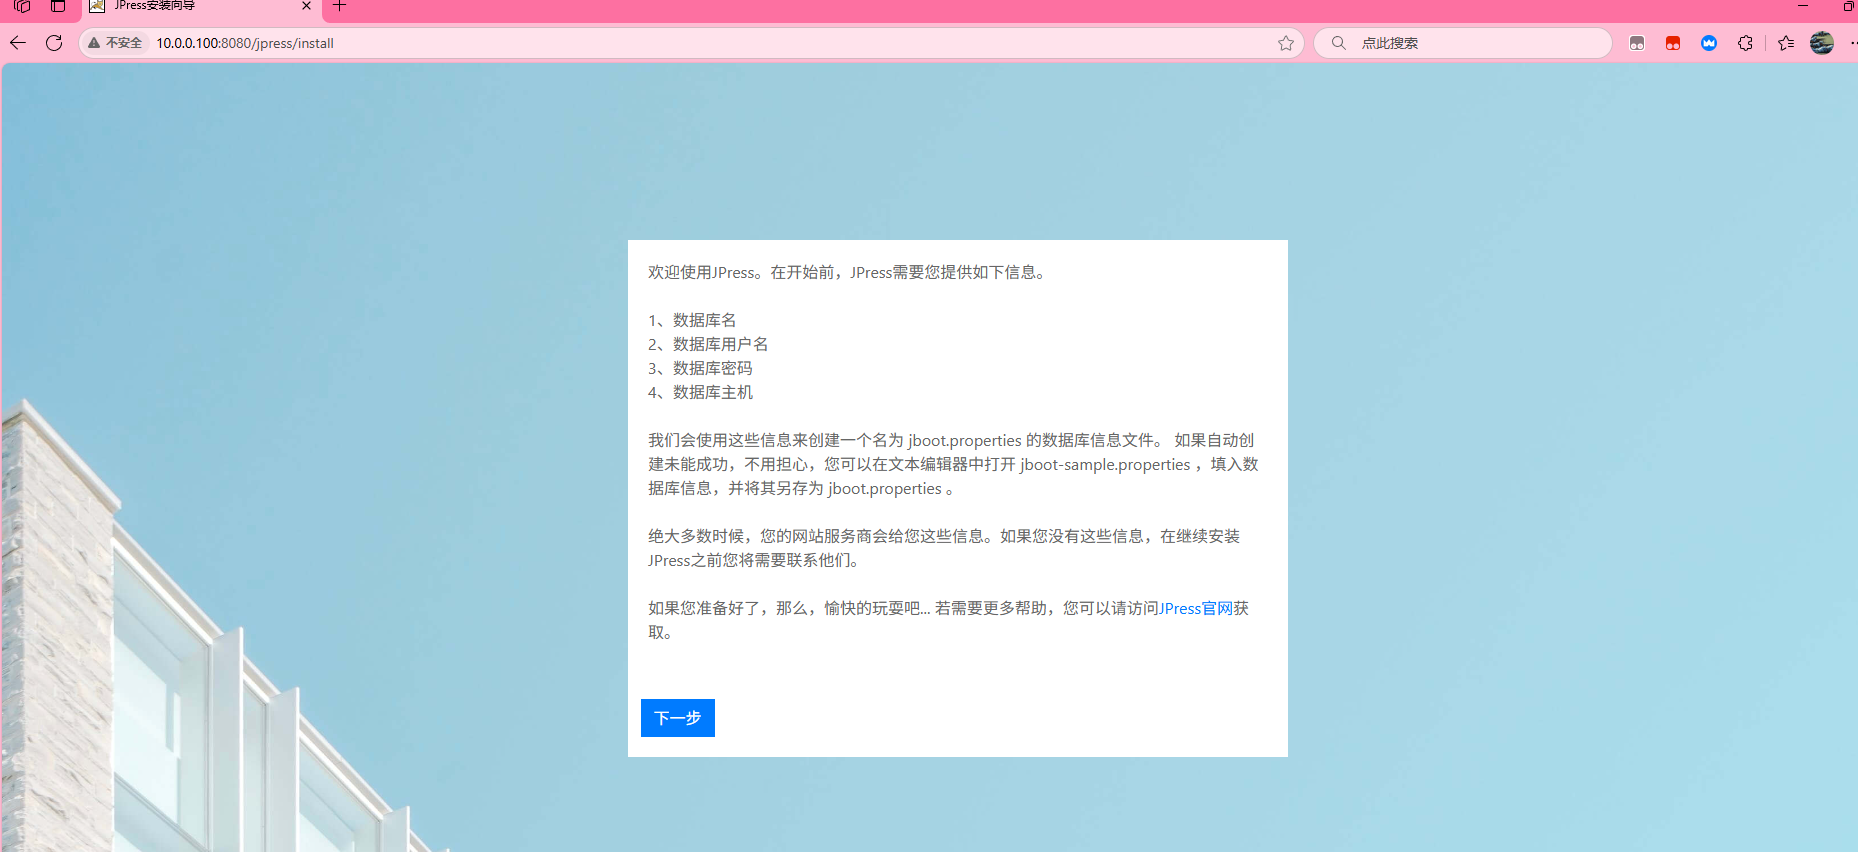Close the JPress安装向导 tab

(x=306, y=6)
